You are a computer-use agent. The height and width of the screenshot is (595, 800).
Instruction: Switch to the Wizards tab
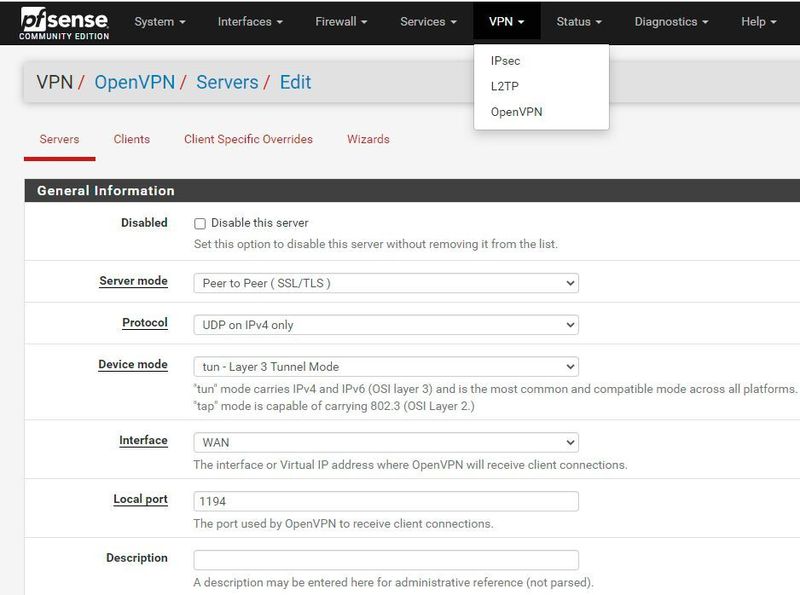[368, 139]
